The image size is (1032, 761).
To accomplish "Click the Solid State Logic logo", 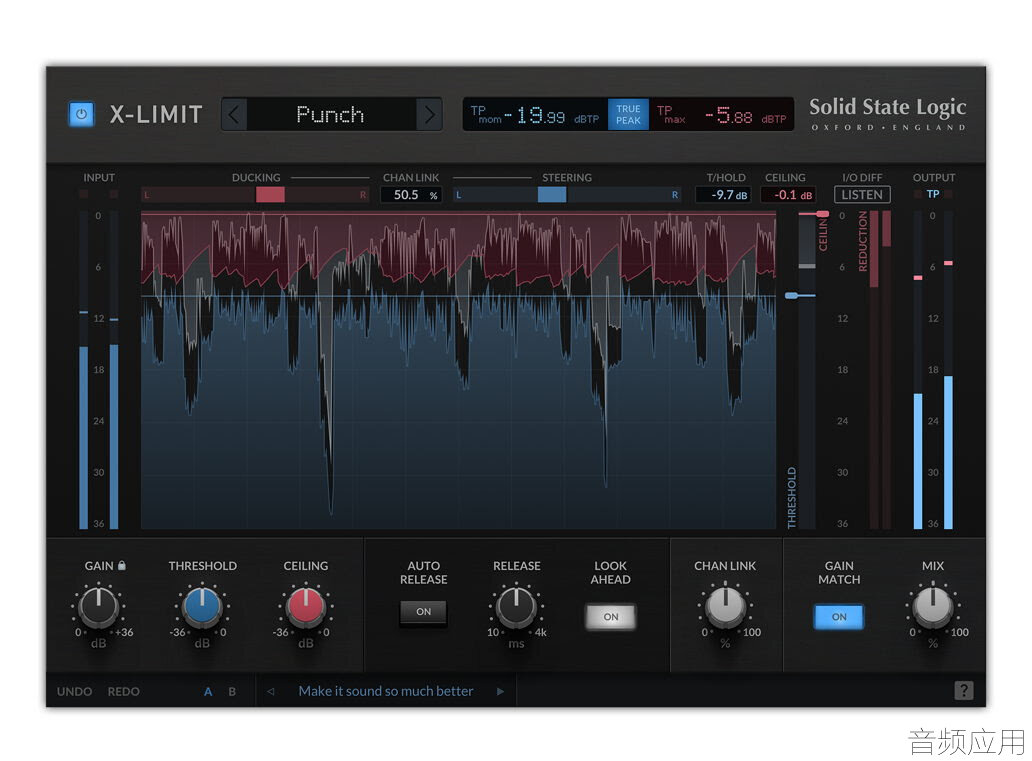I will [x=887, y=113].
